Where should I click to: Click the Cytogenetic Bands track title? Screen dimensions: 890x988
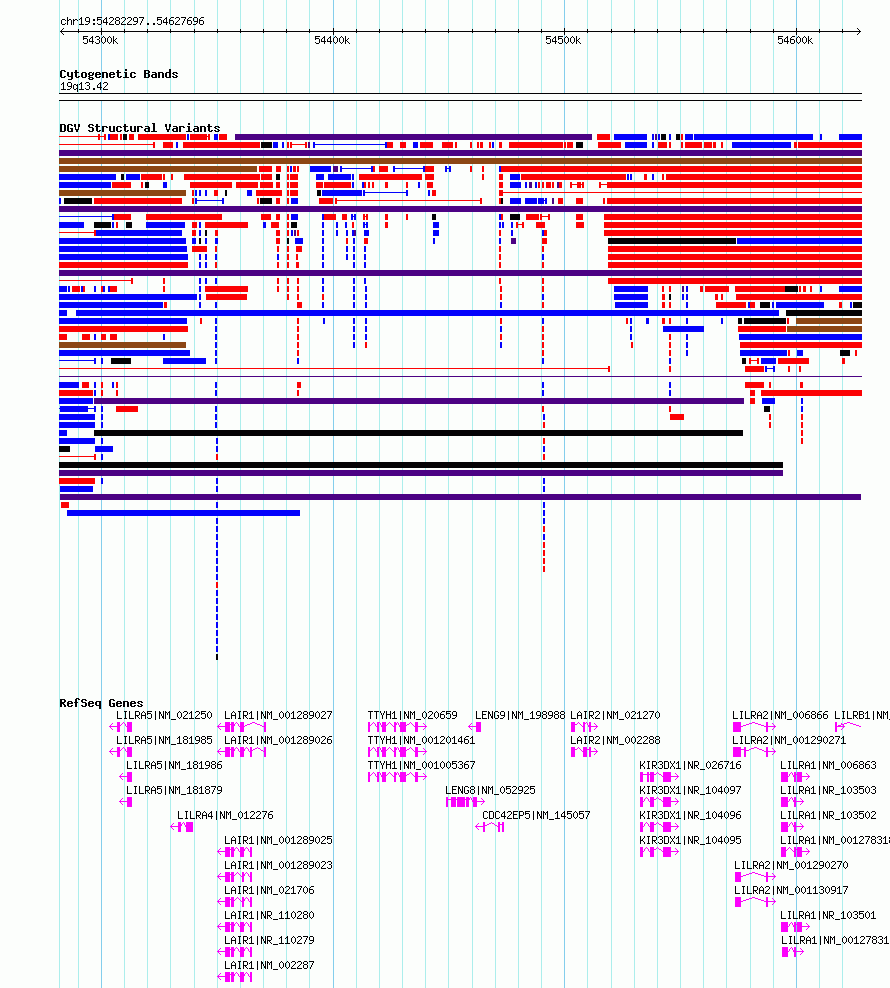118,74
